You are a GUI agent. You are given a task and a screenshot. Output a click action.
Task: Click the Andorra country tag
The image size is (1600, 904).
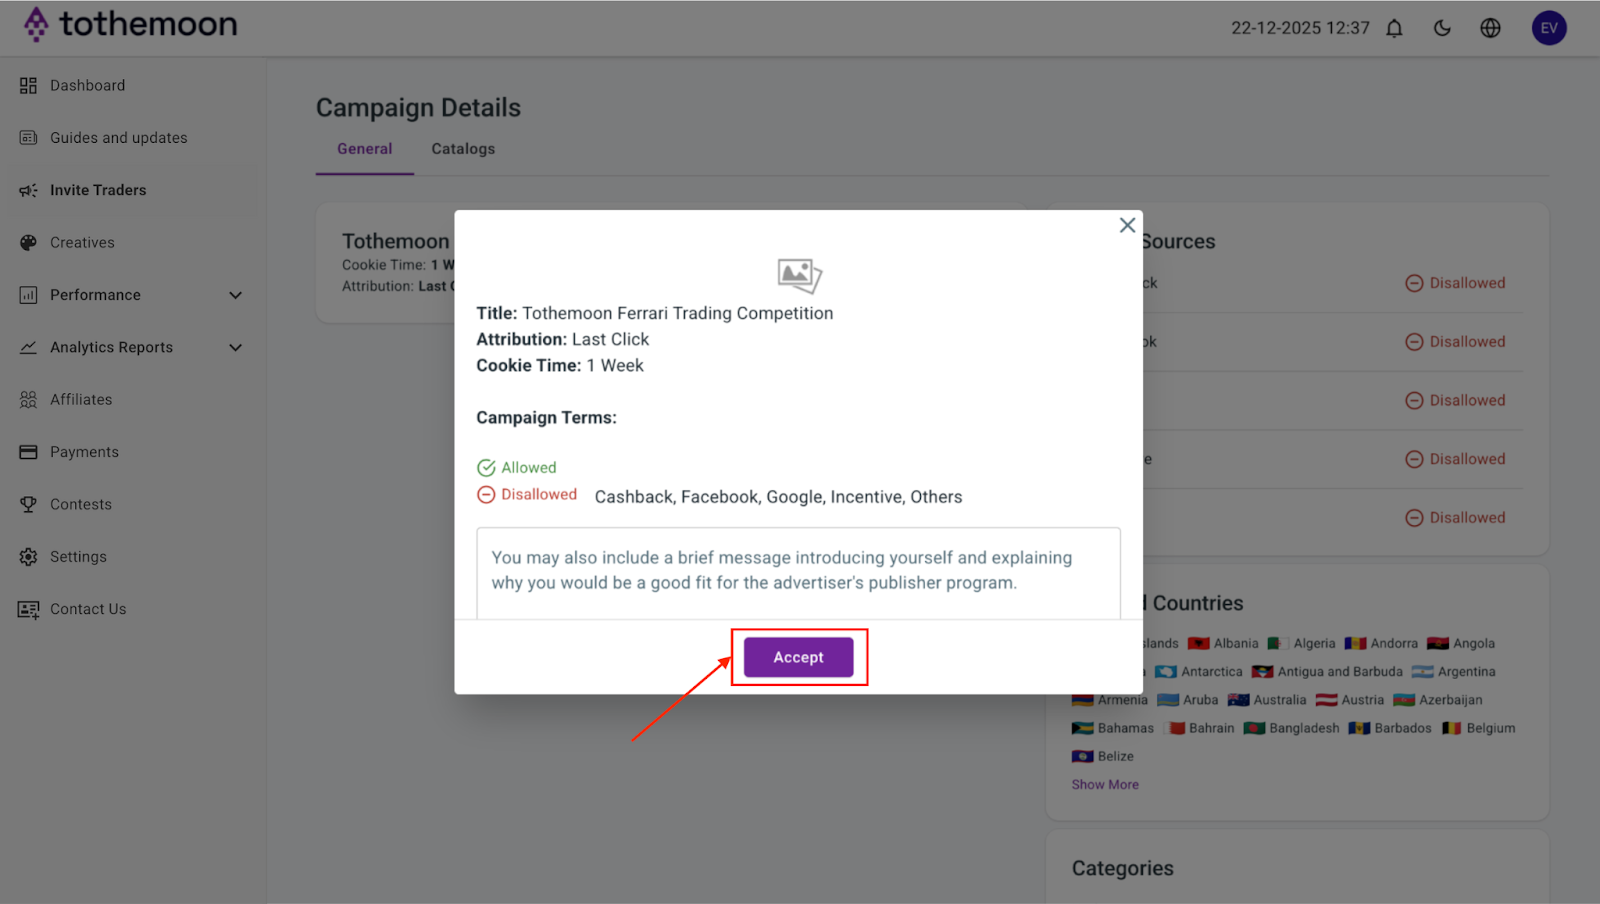tap(1381, 644)
